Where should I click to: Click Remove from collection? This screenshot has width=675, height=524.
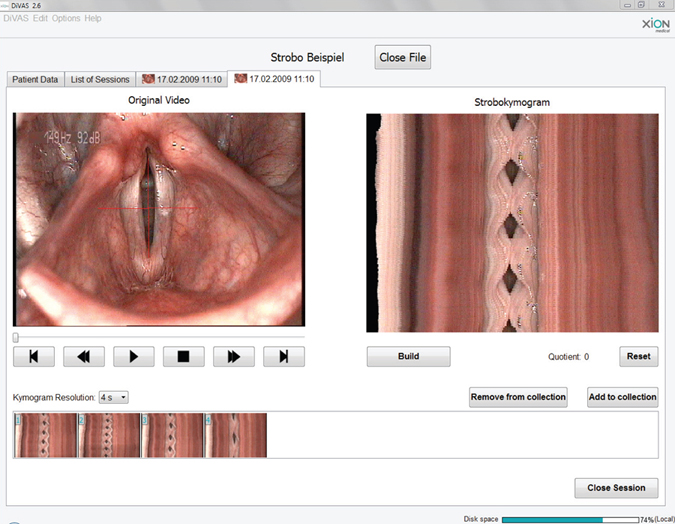tap(518, 397)
